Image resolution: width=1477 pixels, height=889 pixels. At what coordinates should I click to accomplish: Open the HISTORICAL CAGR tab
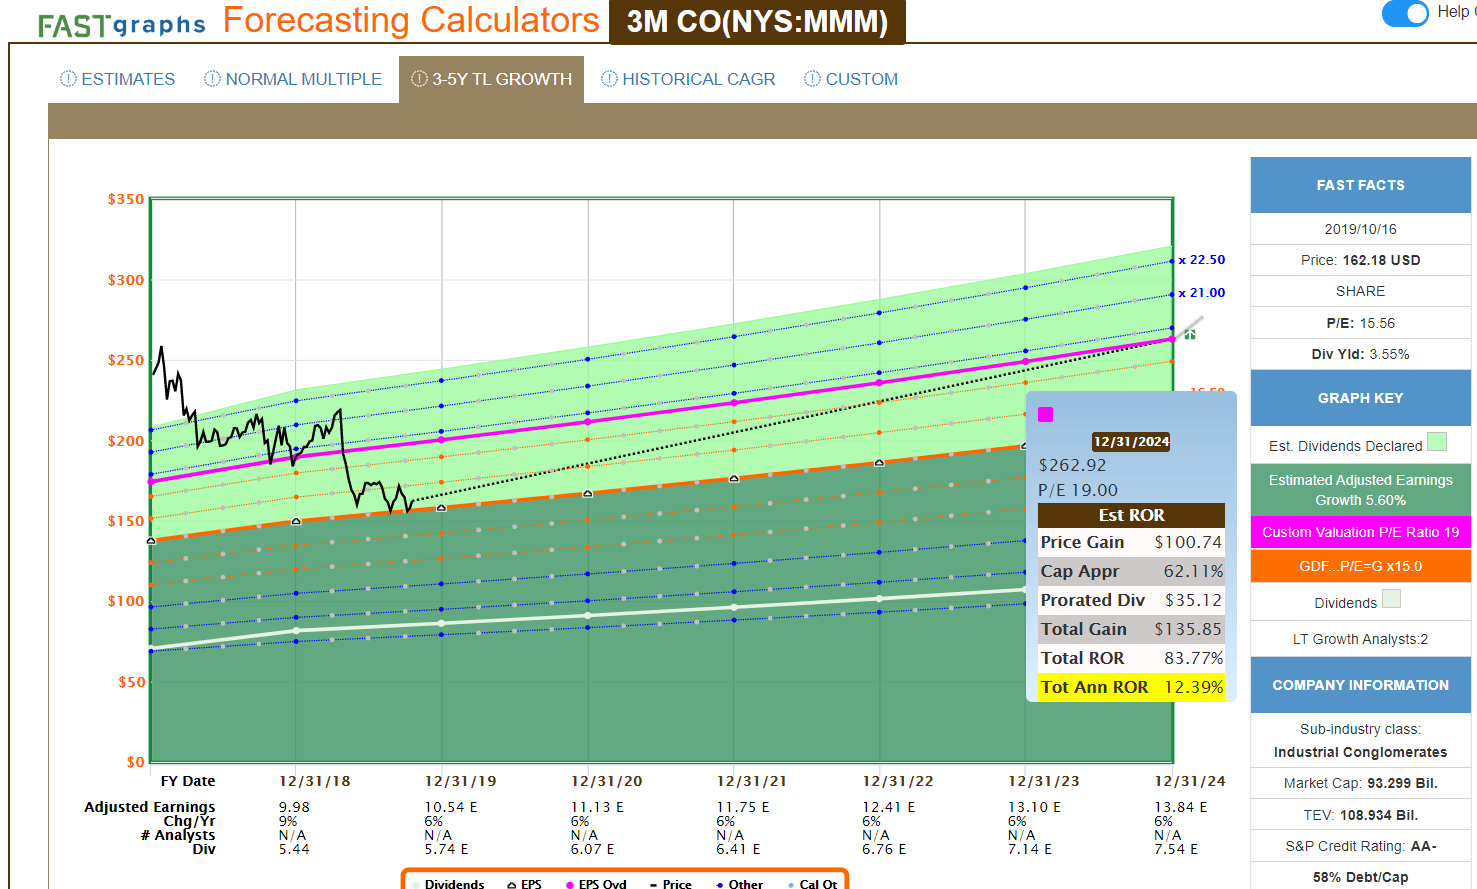click(688, 79)
